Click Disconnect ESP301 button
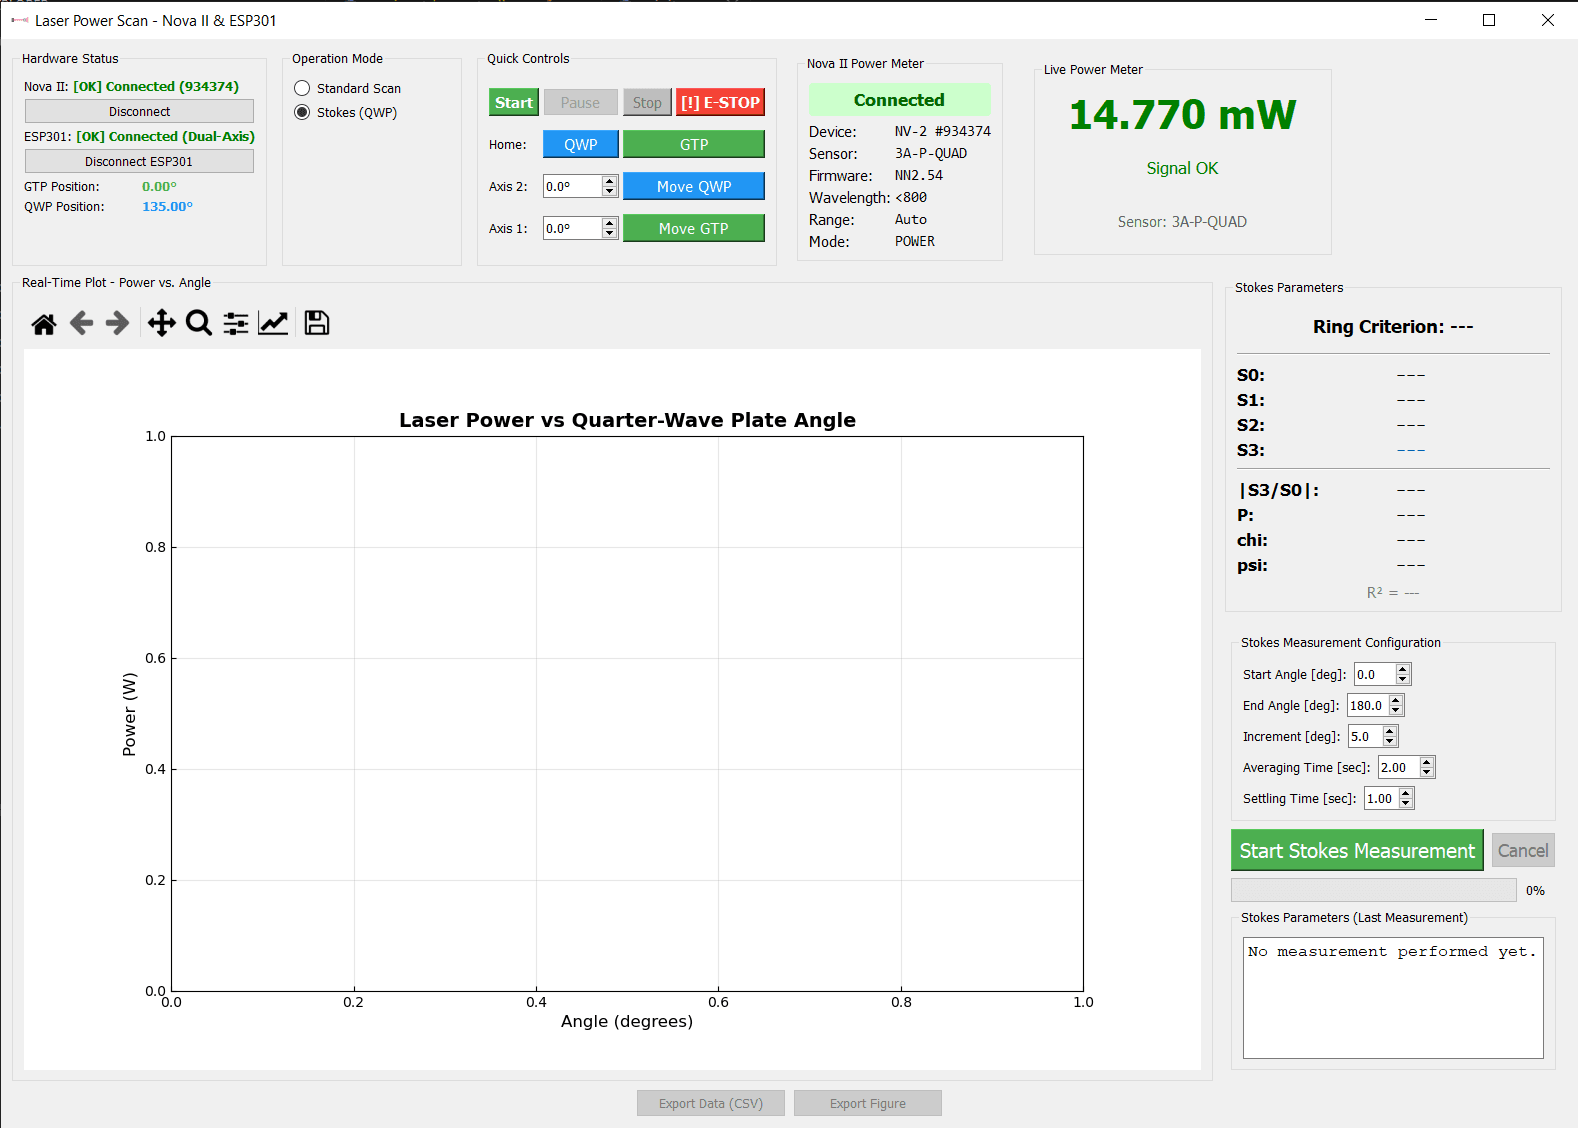 139,161
